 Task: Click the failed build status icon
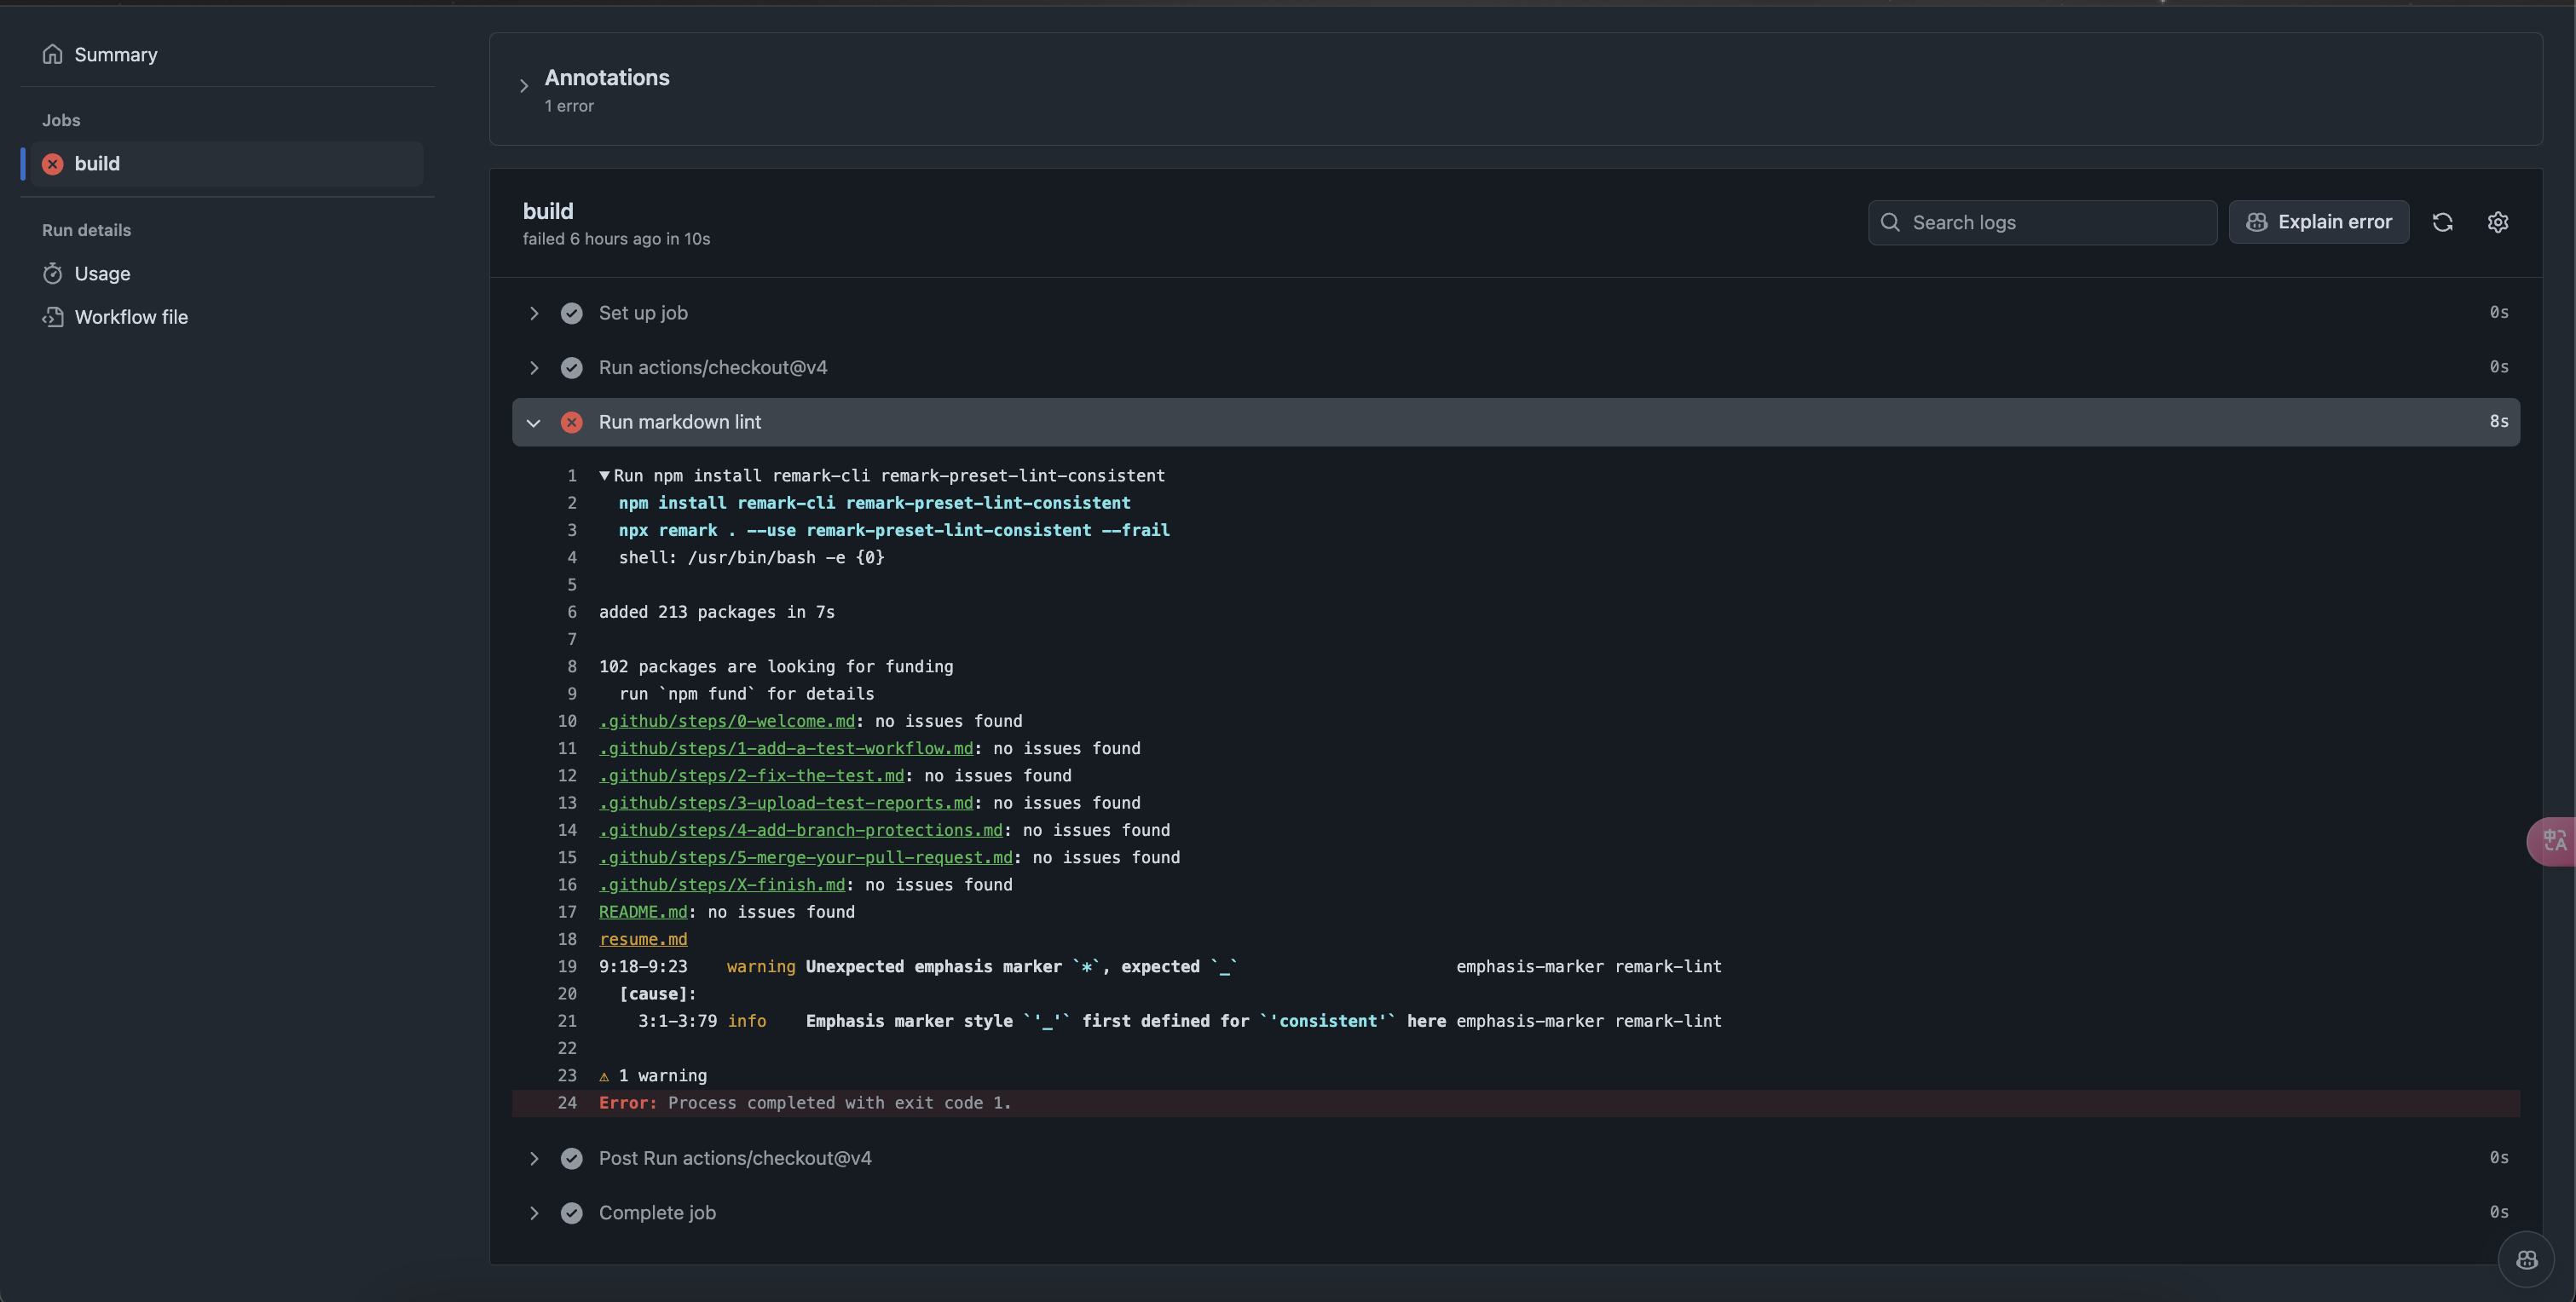click(53, 164)
